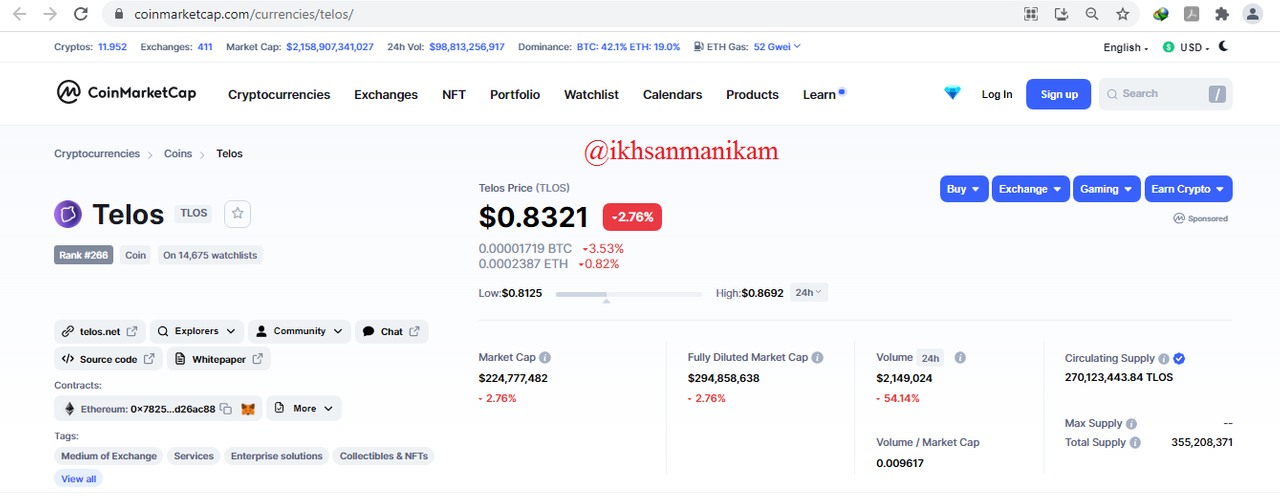Image resolution: width=1280 pixels, height=496 pixels.
Task: Open the Calendars menu
Action: [x=672, y=94]
